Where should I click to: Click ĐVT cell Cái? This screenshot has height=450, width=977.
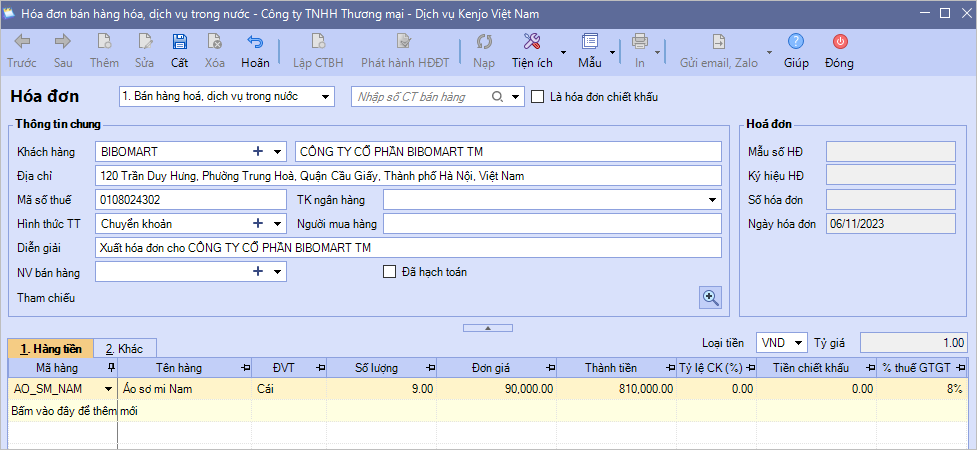(x=289, y=389)
